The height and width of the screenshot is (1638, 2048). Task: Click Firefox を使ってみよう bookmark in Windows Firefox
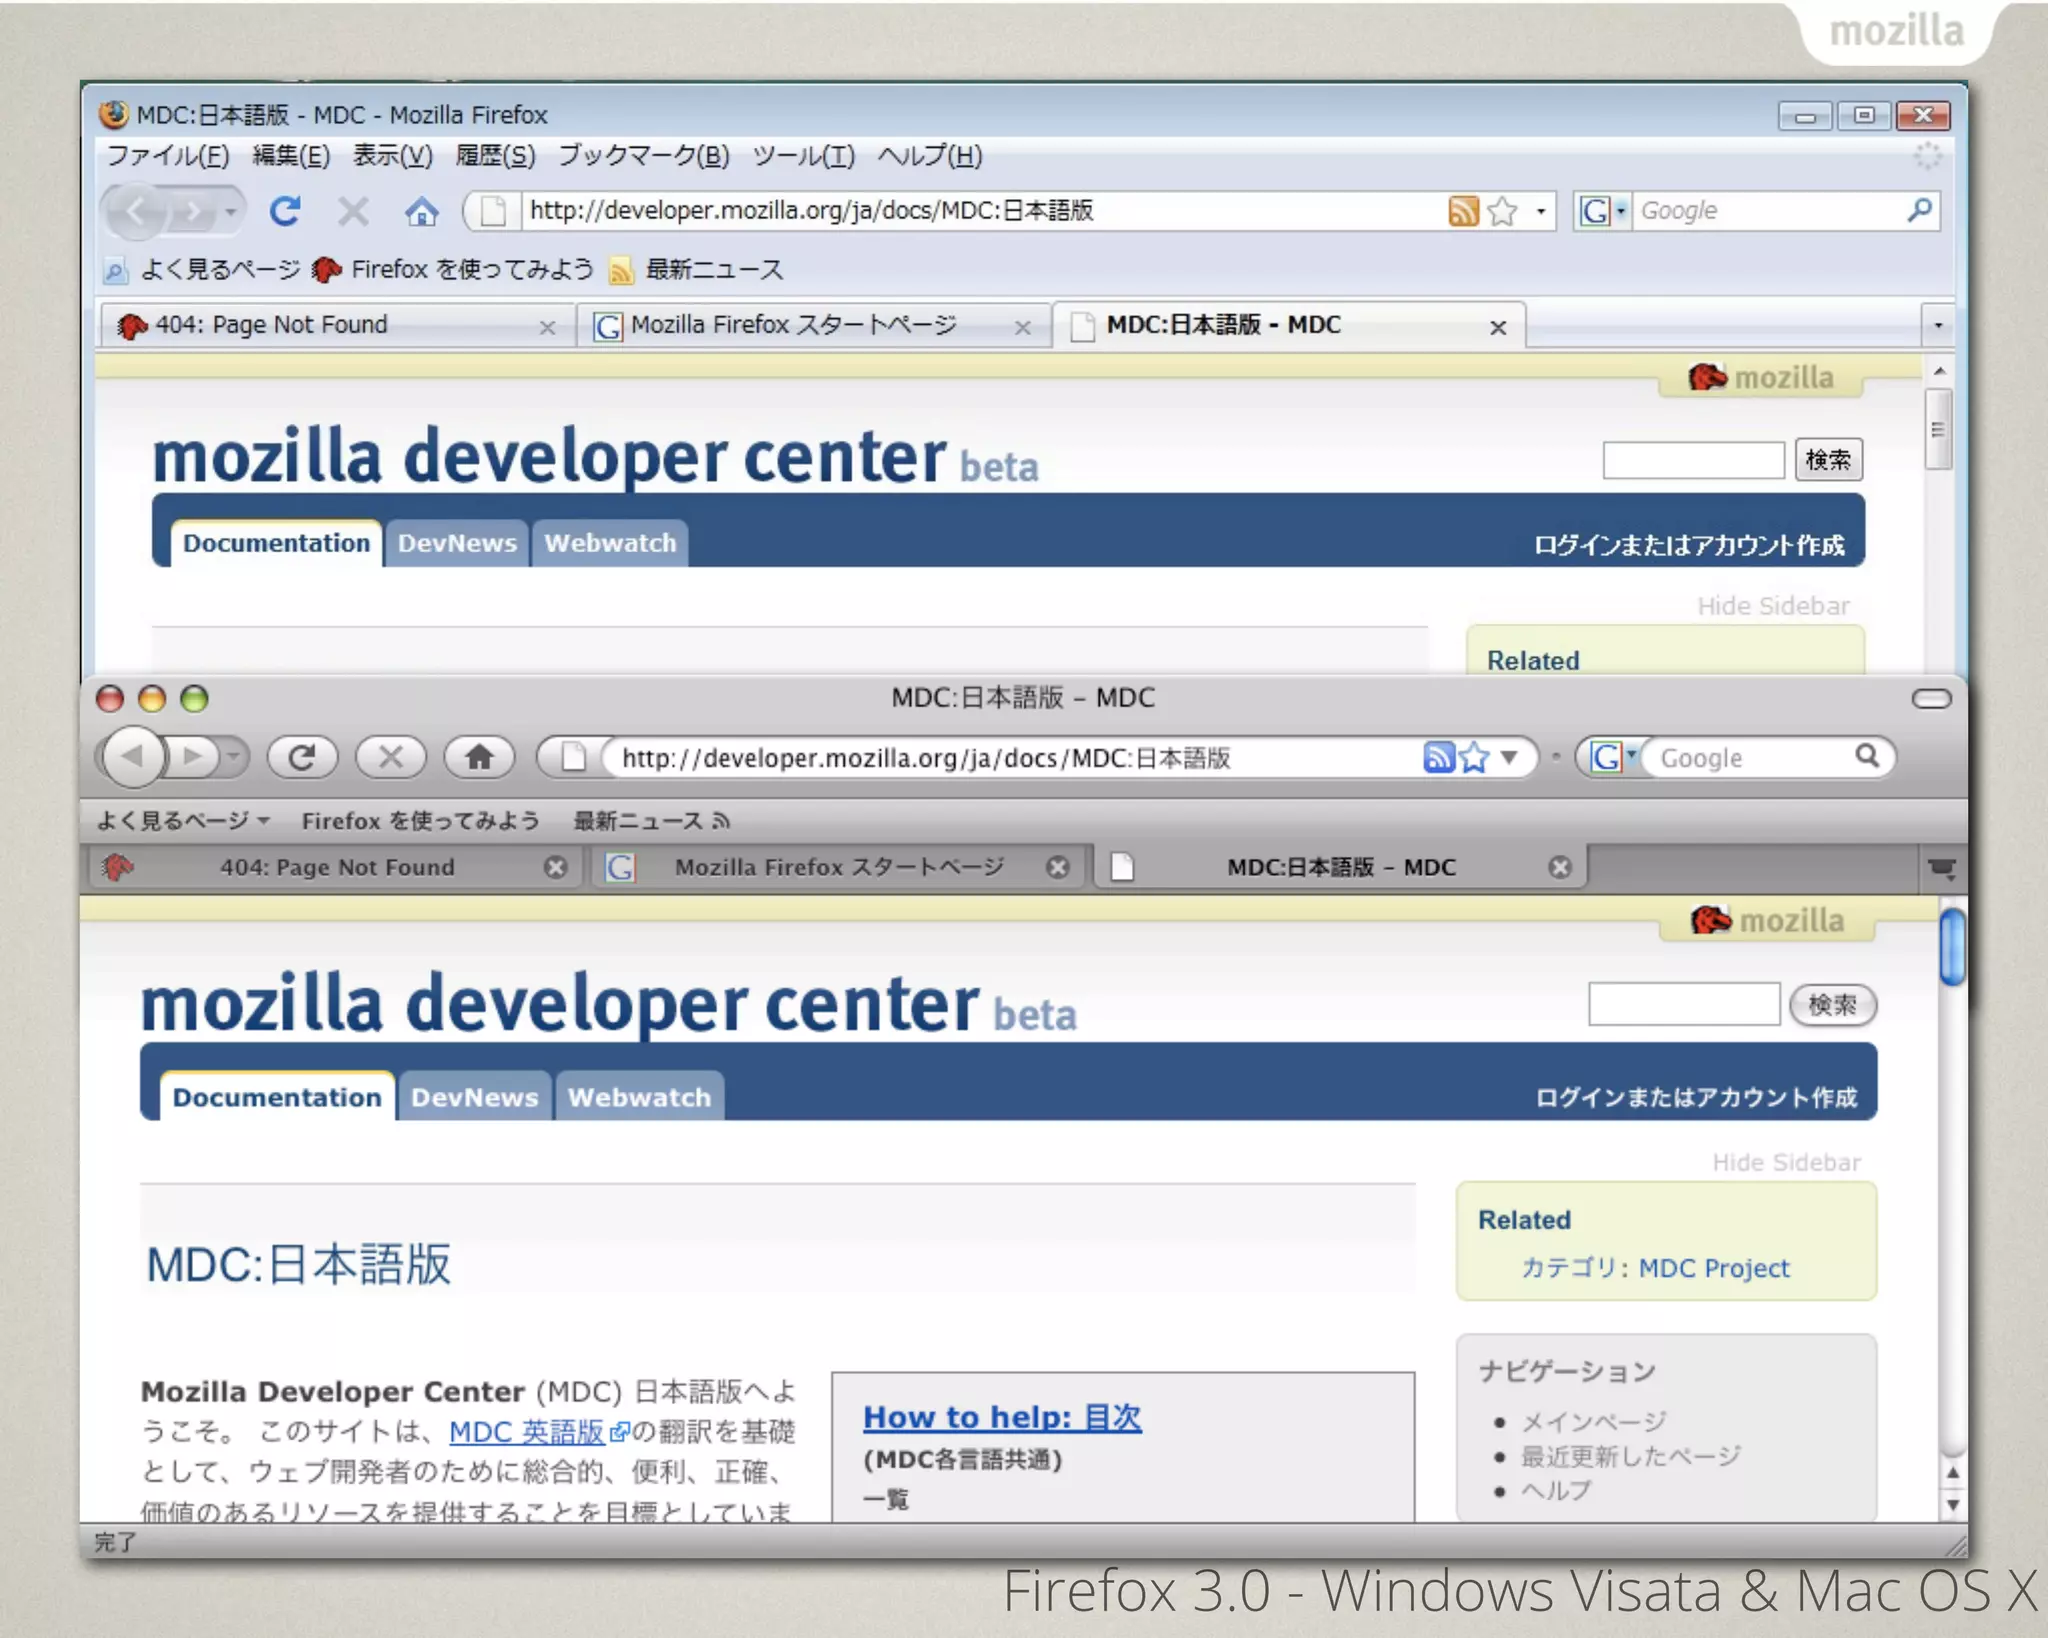[x=454, y=270]
